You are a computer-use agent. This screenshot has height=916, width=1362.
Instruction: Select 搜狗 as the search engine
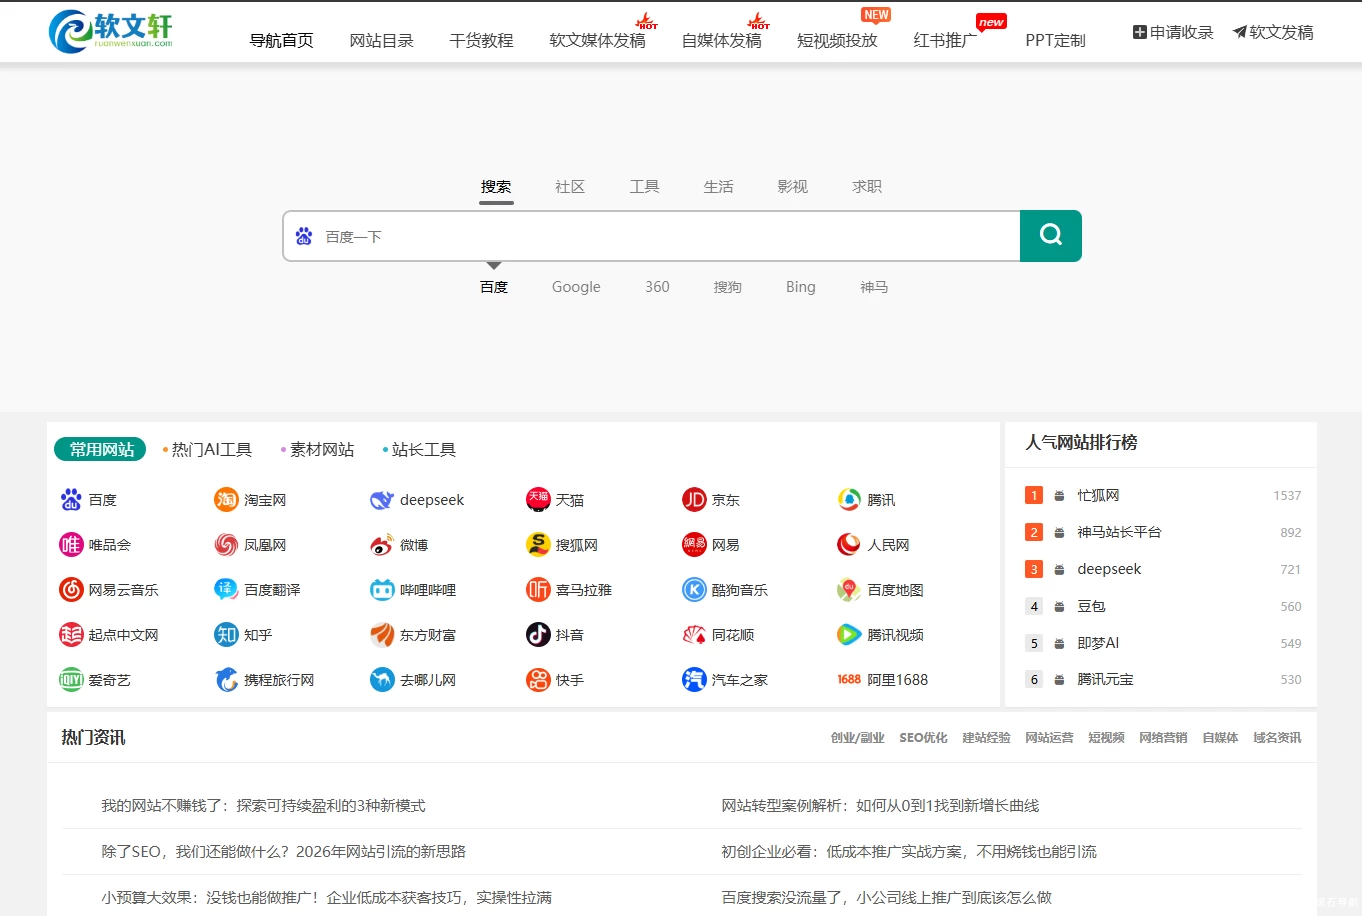click(x=728, y=287)
